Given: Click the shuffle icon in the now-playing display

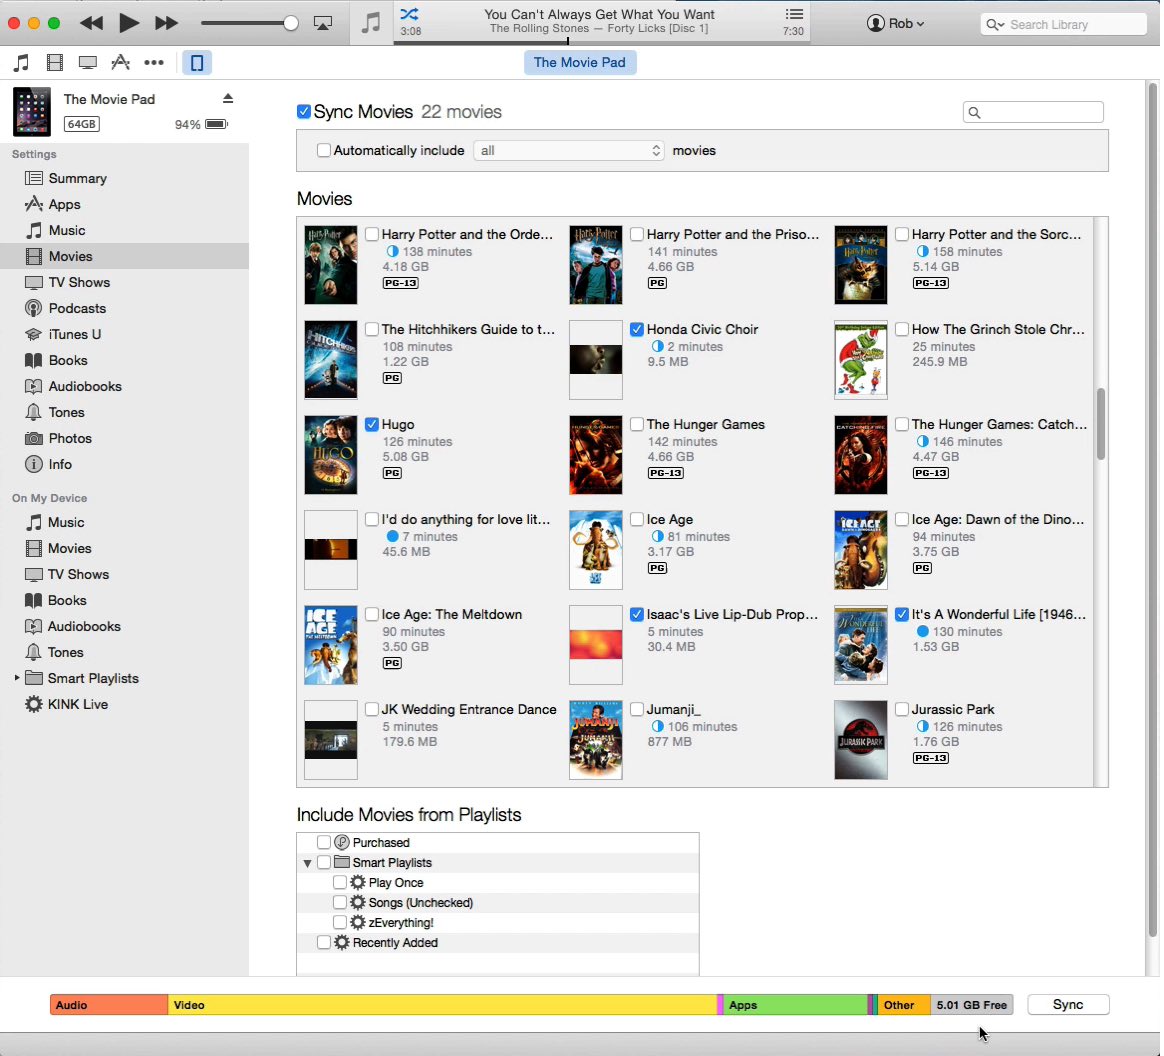Looking at the screenshot, I should pos(410,14).
